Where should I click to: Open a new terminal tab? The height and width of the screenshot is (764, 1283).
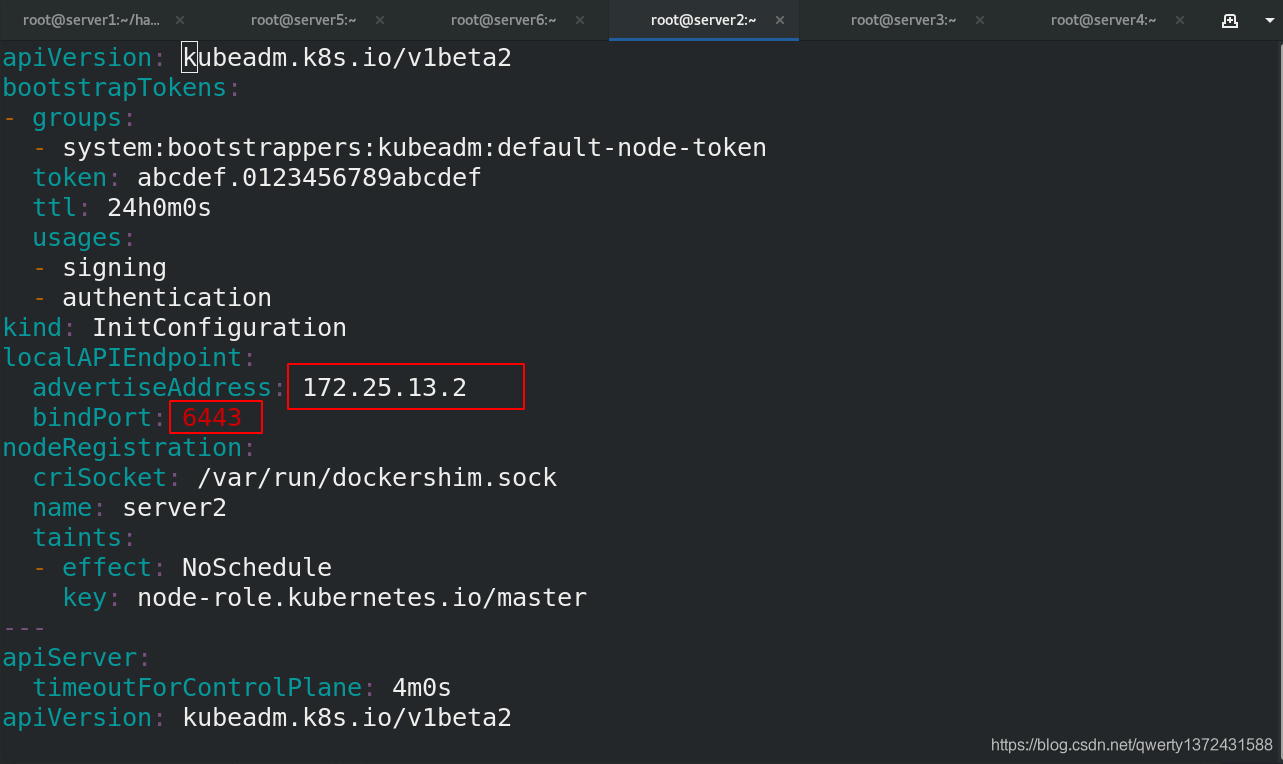pos(1230,20)
